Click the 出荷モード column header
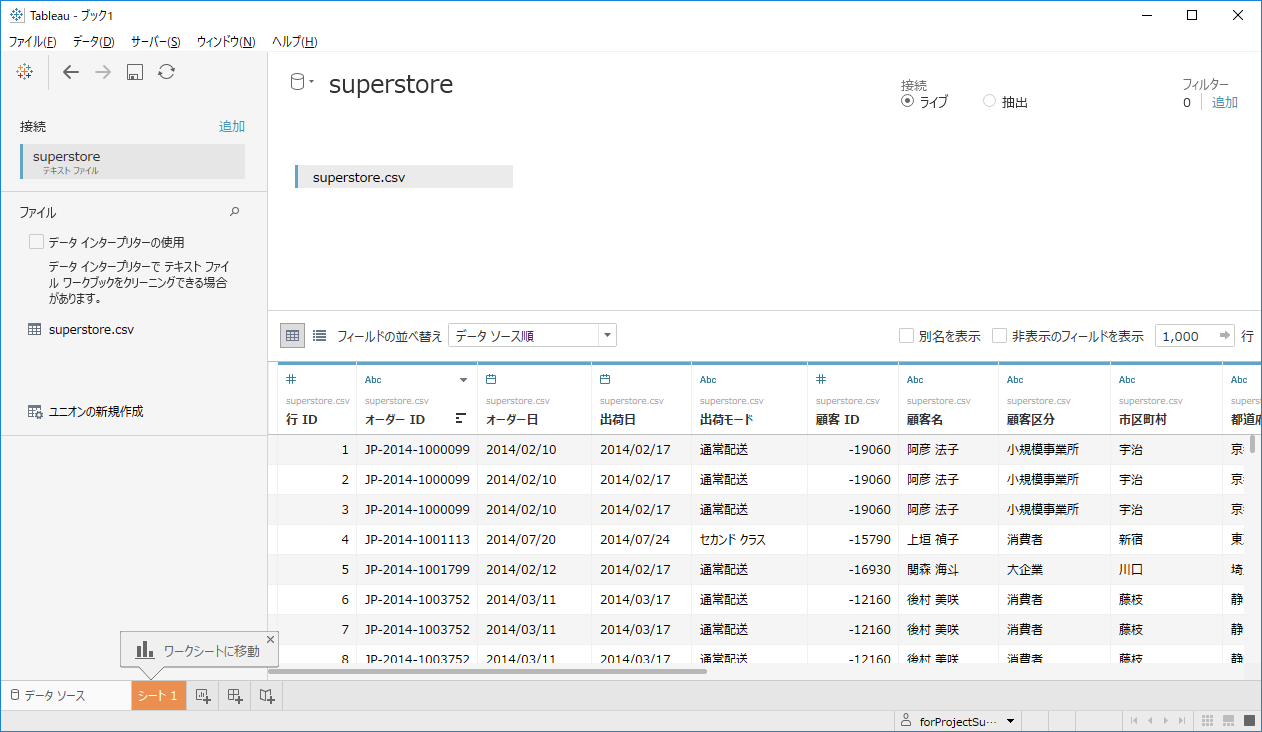1262x732 pixels. click(749, 398)
